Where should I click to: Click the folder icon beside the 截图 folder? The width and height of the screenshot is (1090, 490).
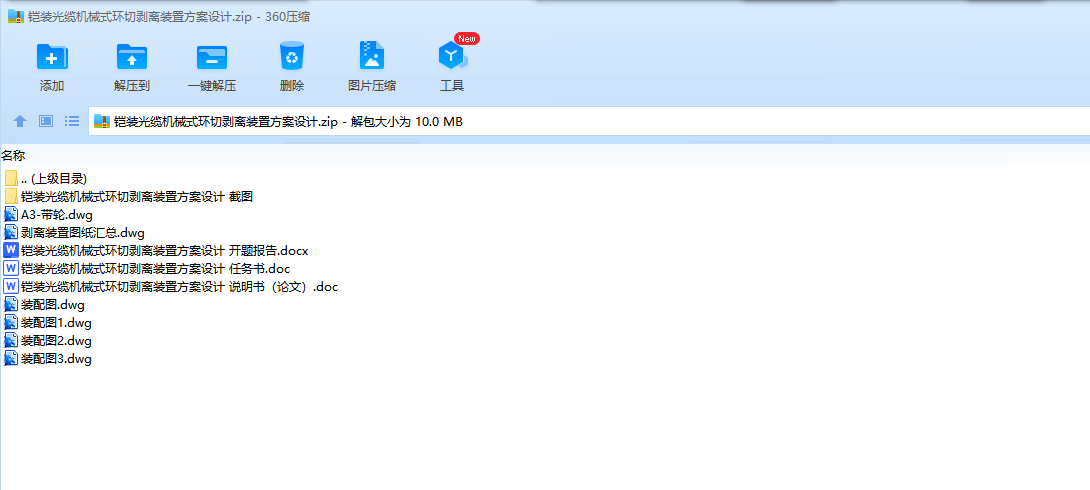pos(11,197)
